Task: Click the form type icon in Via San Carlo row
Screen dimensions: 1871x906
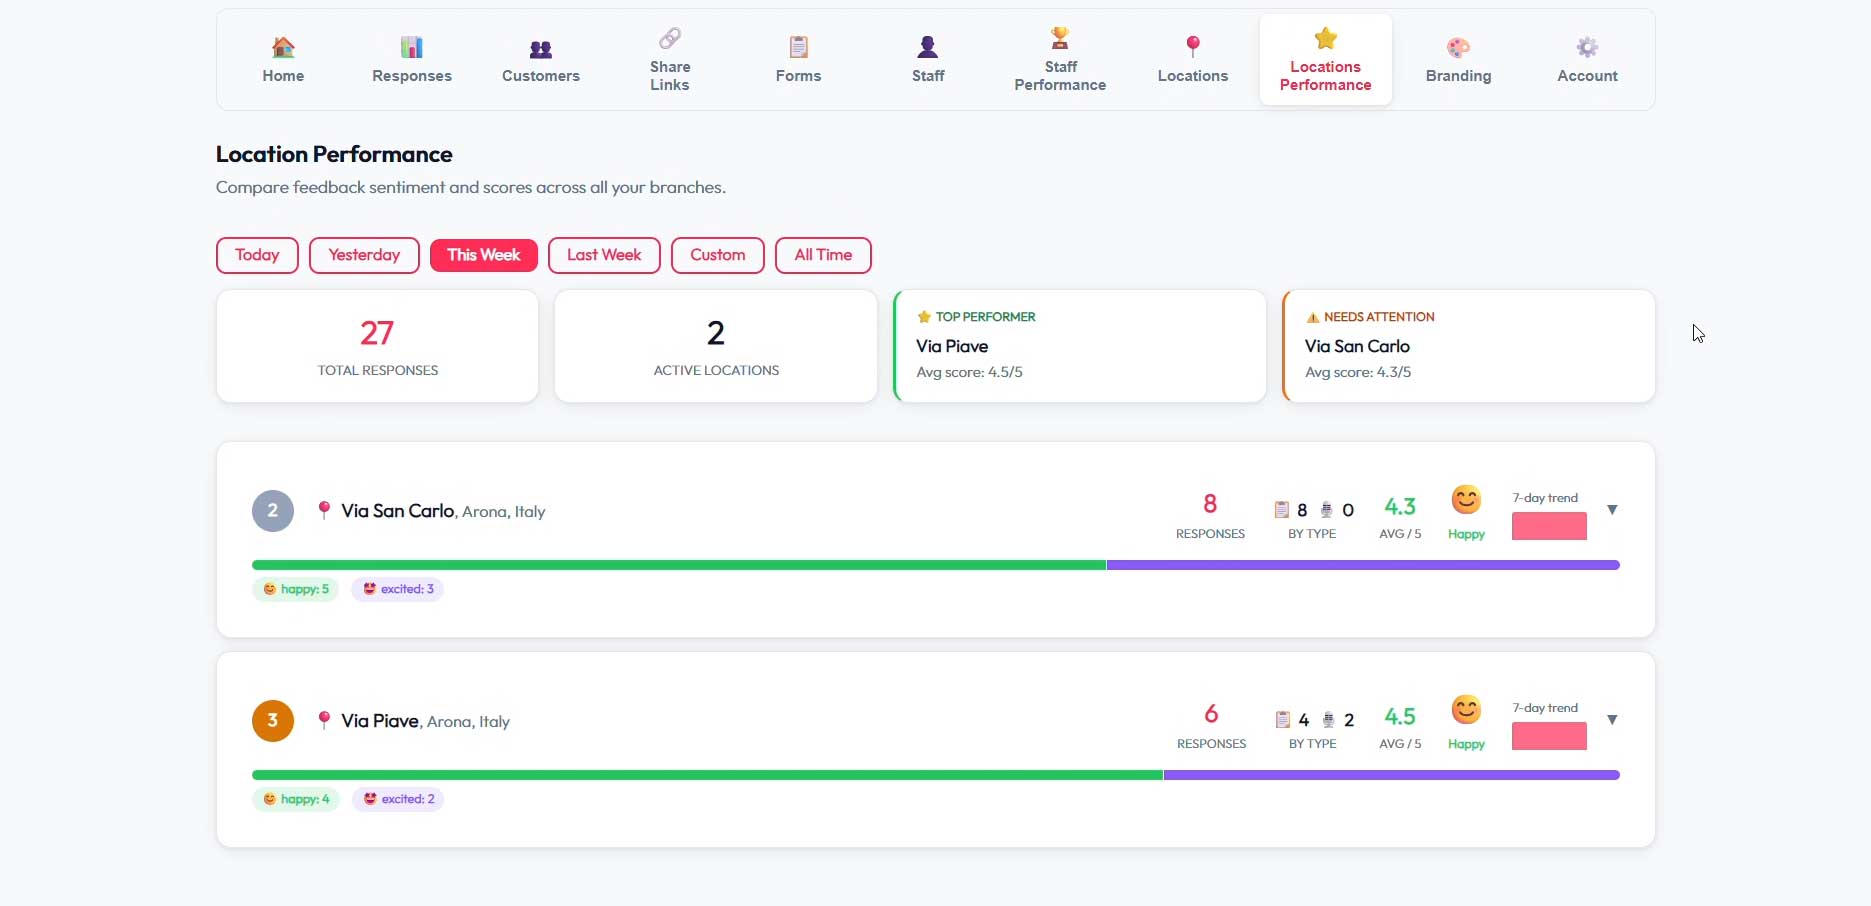Action: (1281, 510)
